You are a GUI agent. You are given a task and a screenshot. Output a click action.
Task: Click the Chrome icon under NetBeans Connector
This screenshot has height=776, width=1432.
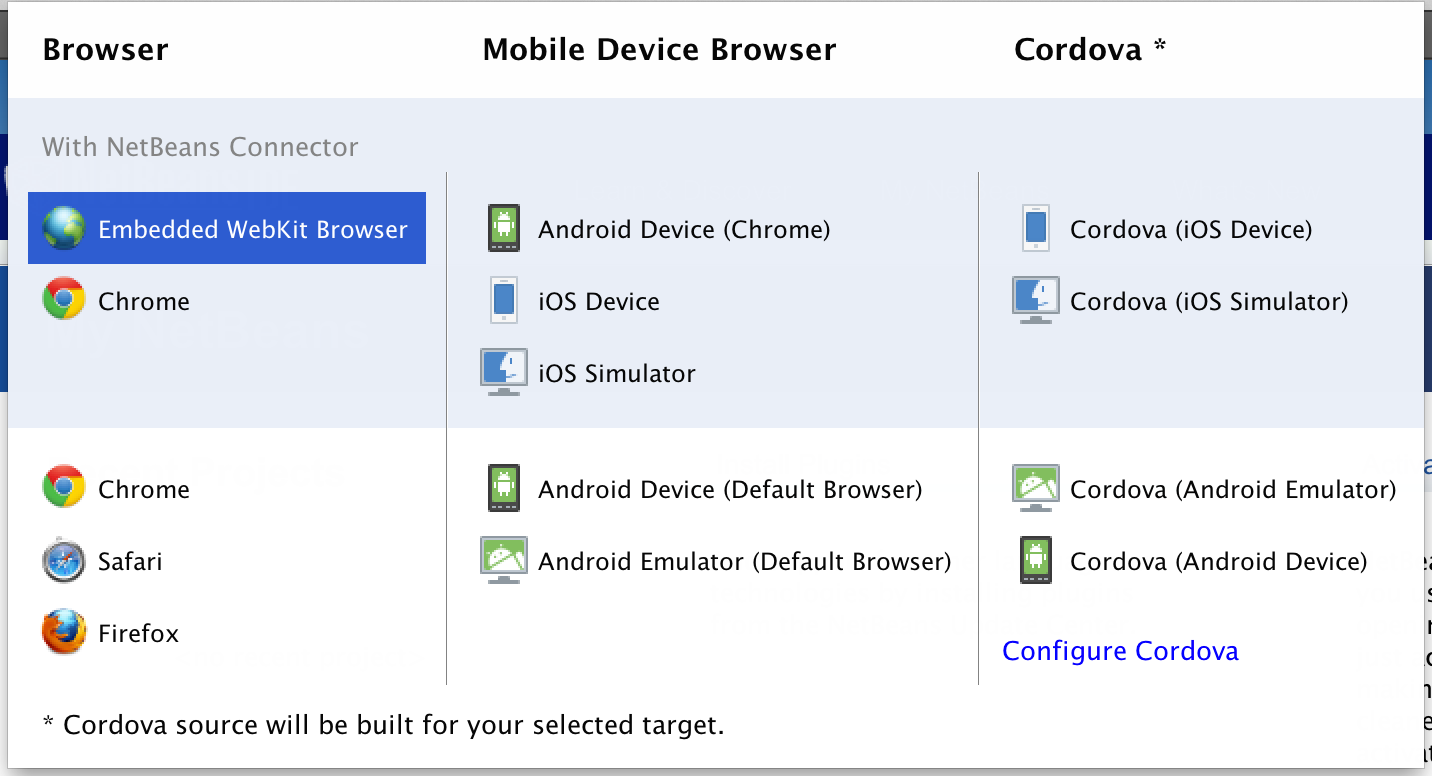pos(64,300)
